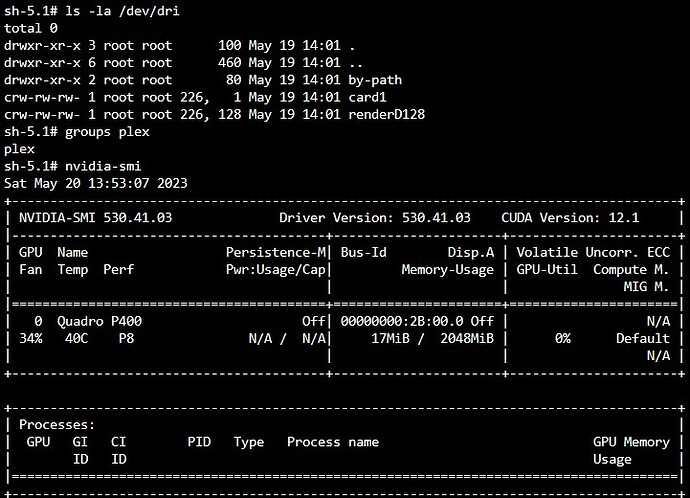The width and height of the screenshot is (690, 498).
Task: Select the 'Process name' column header
Action: coord(333,442)
